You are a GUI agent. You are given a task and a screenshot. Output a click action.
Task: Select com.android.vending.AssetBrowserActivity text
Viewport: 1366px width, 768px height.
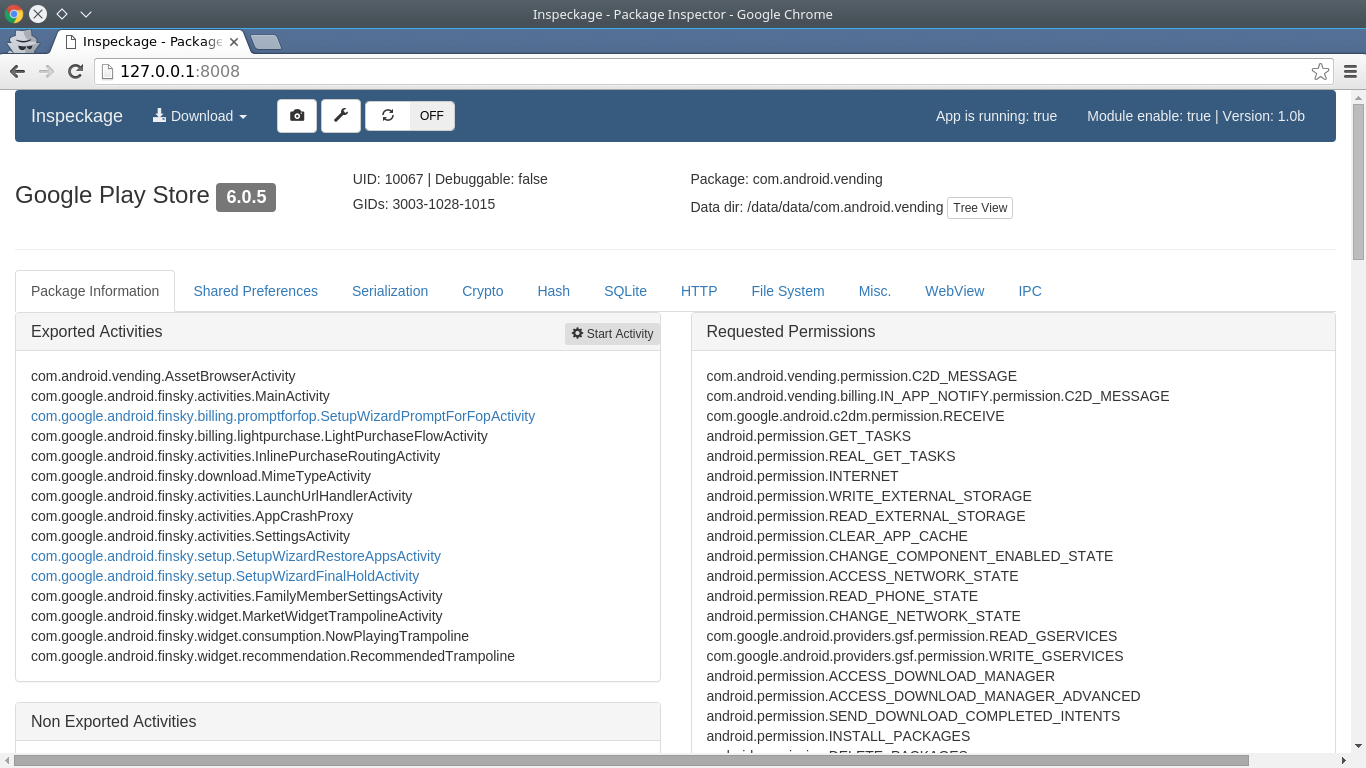[x=163, y=376]
